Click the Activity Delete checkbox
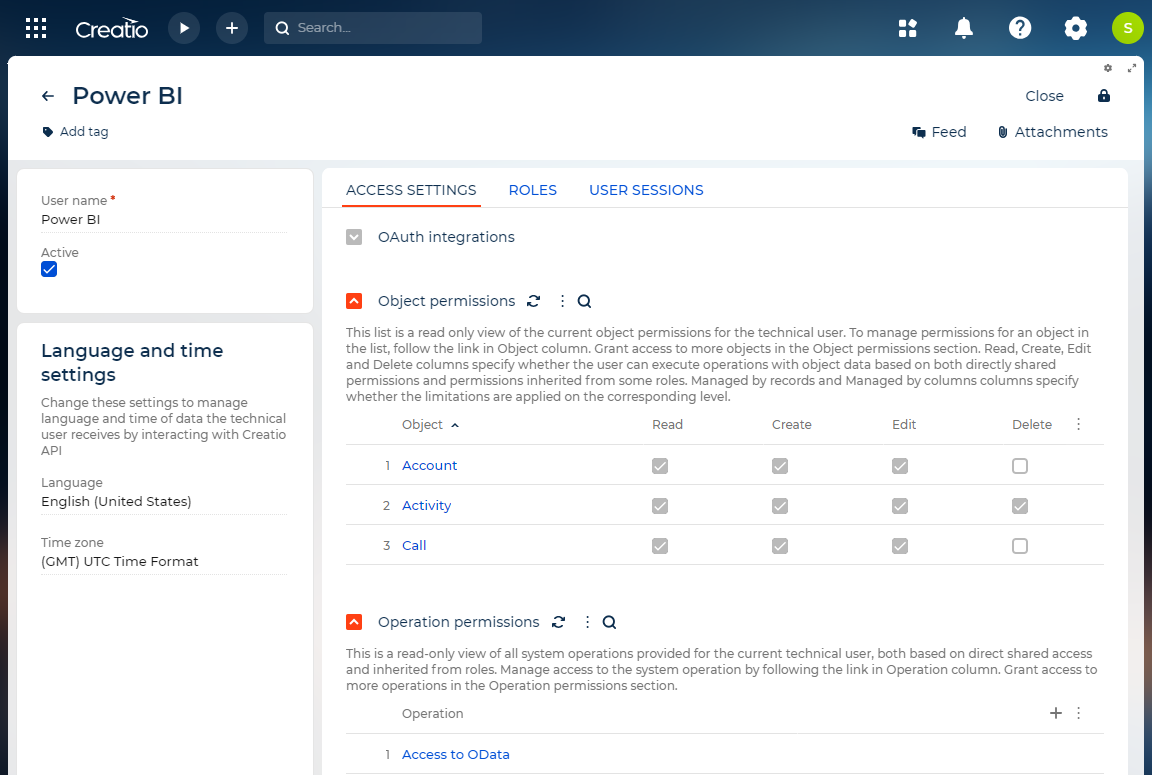 point(1020,506)
